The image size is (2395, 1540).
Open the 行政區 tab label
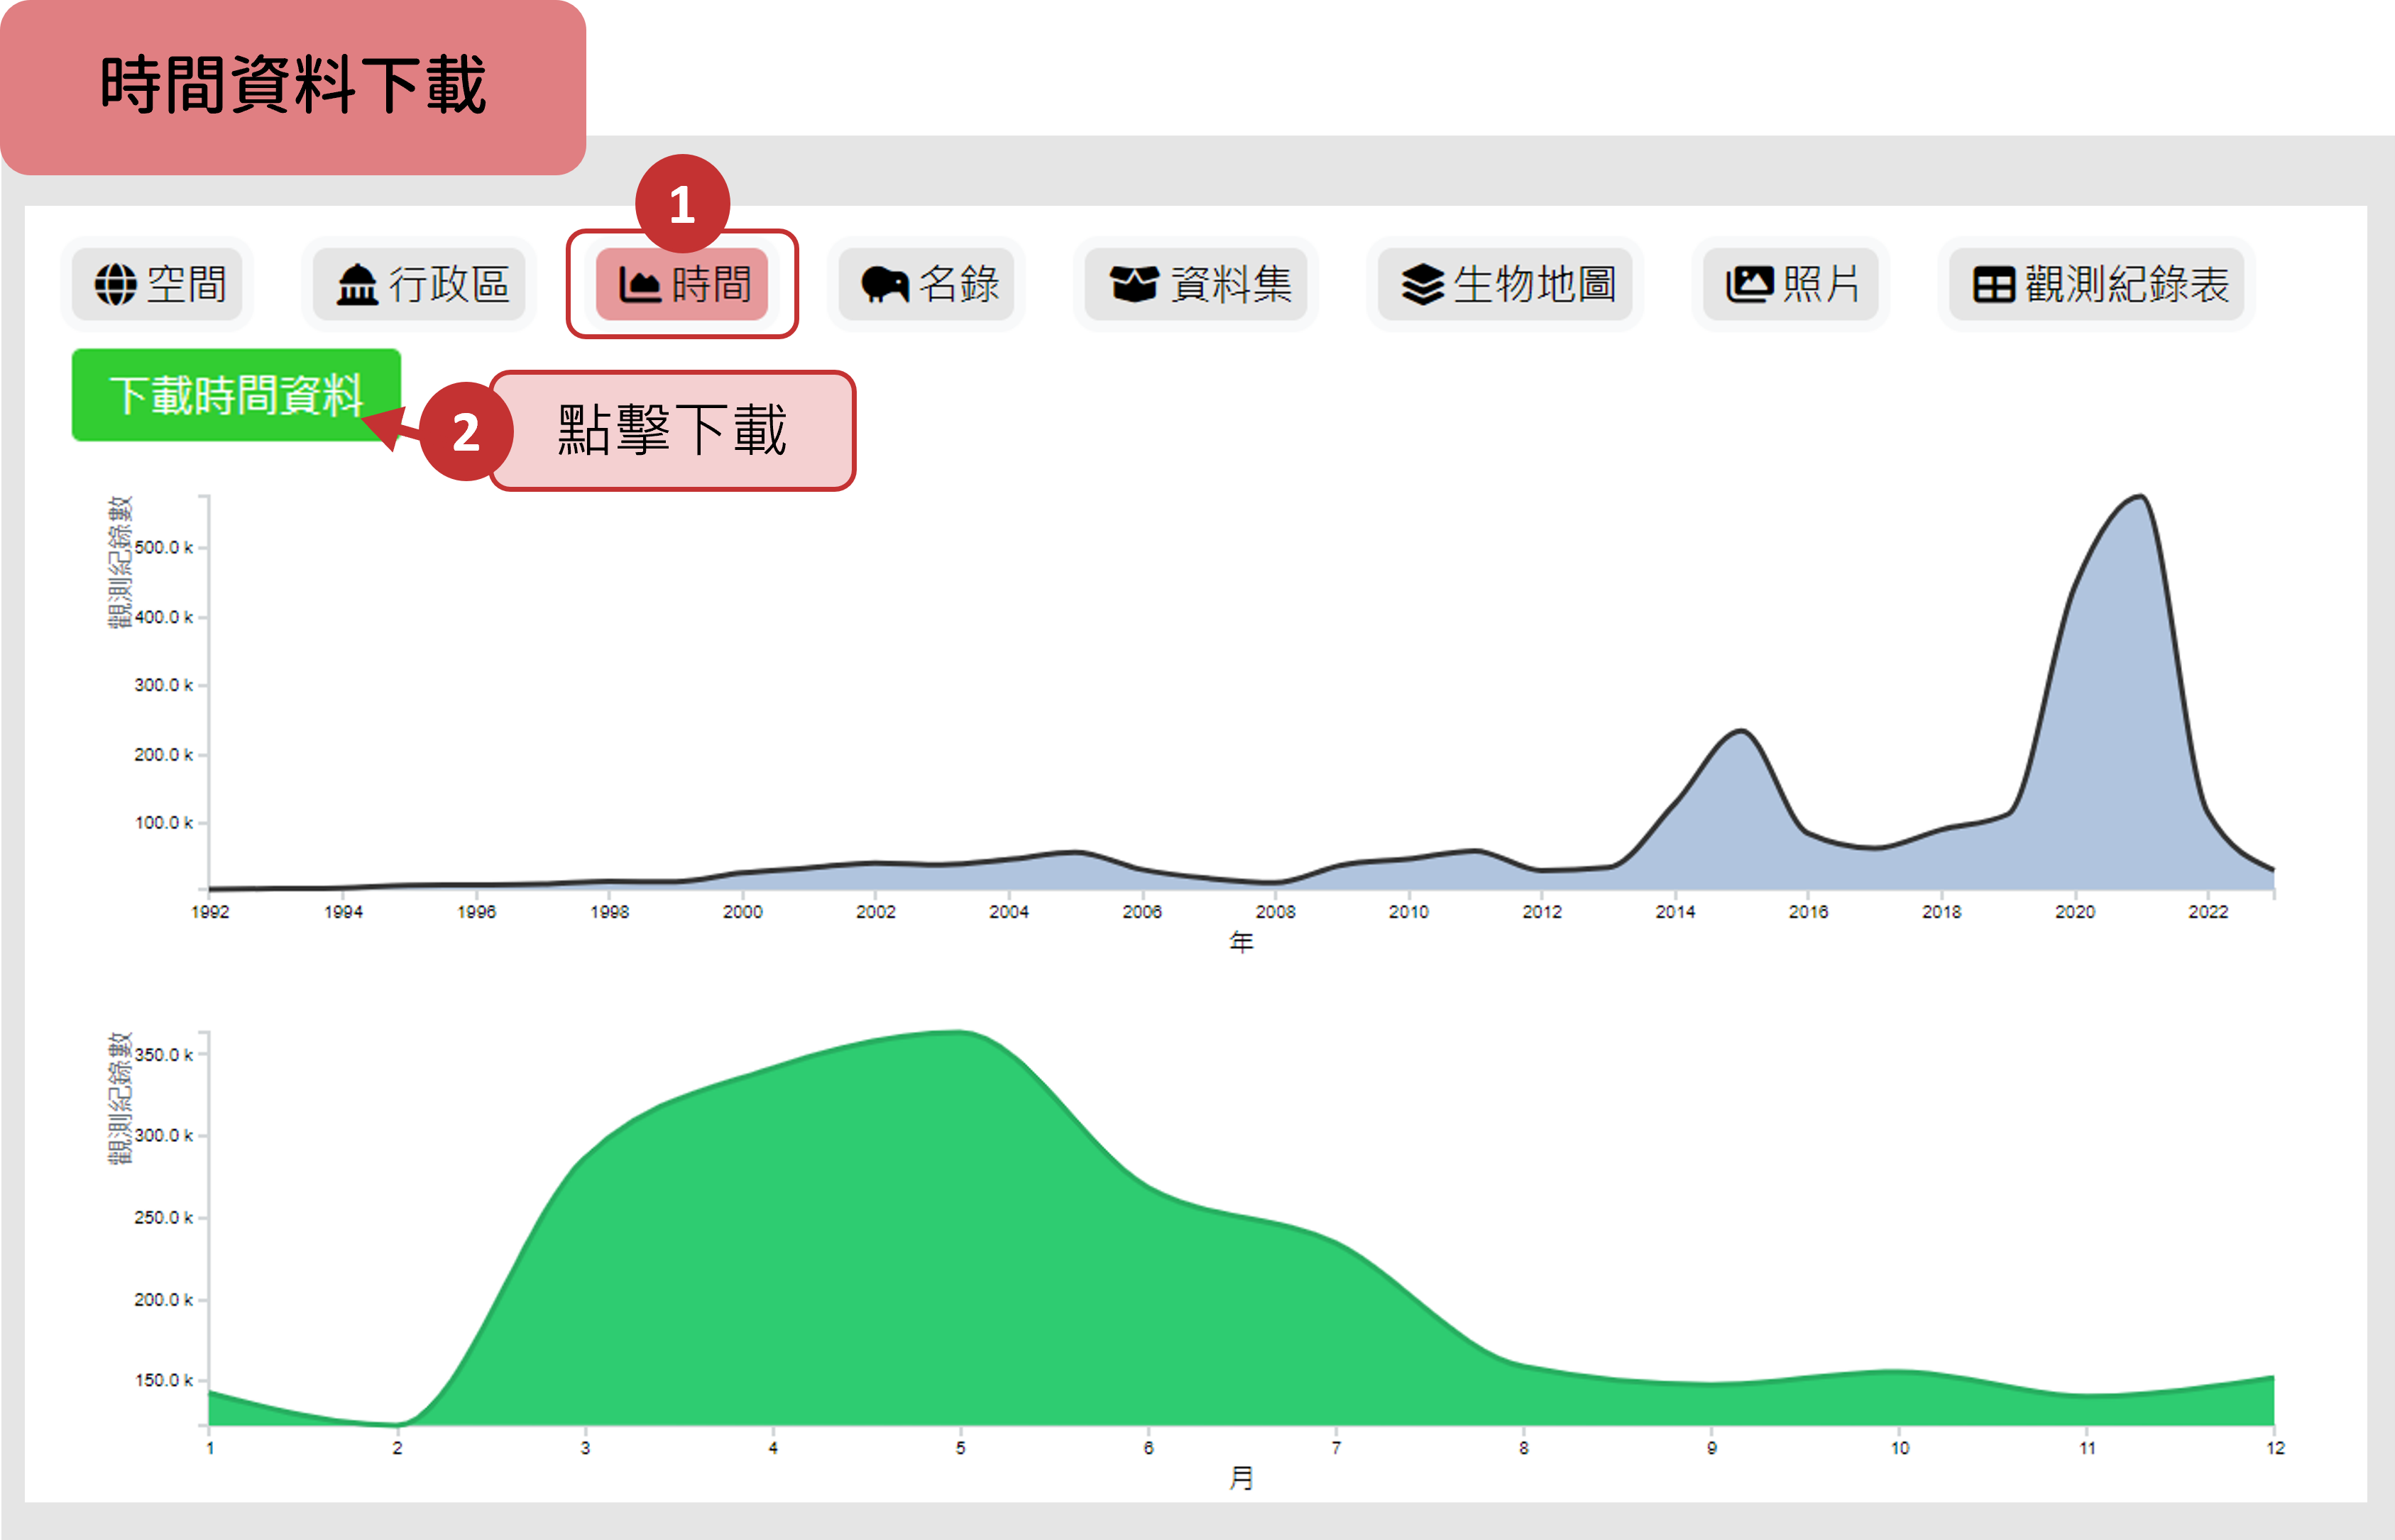point(449,285)
